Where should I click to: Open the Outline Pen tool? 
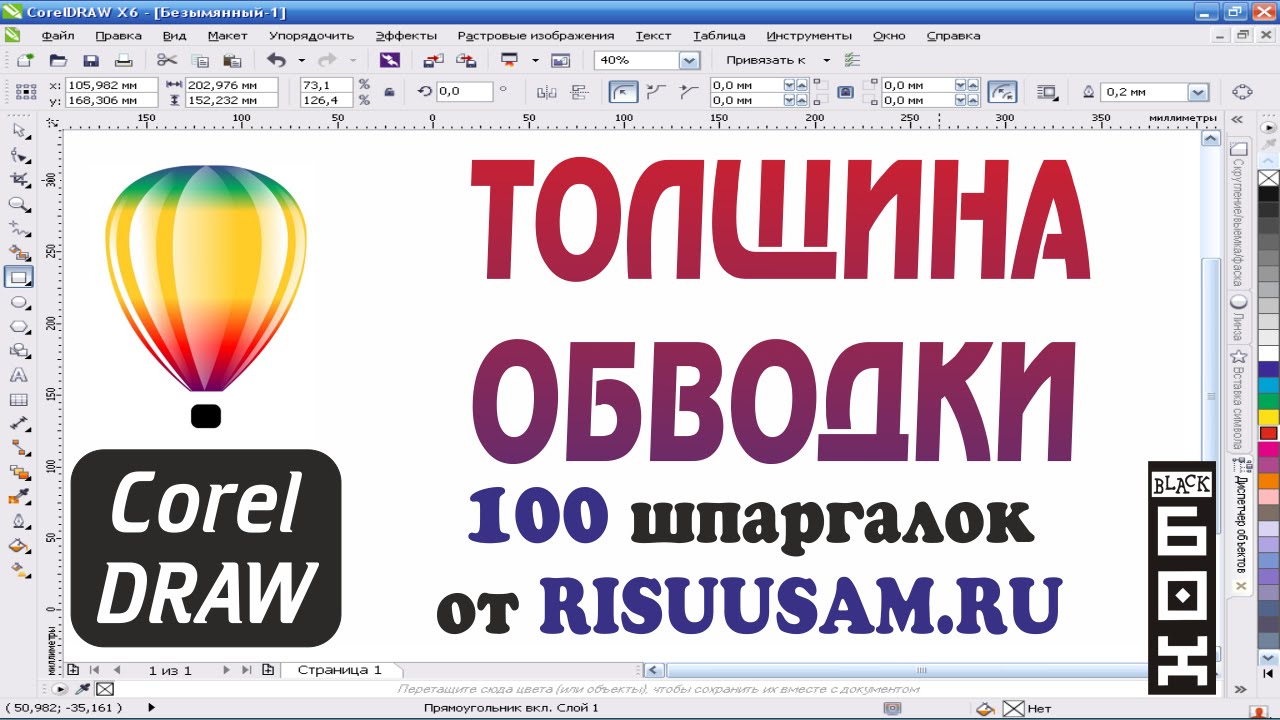pos(19,521)
